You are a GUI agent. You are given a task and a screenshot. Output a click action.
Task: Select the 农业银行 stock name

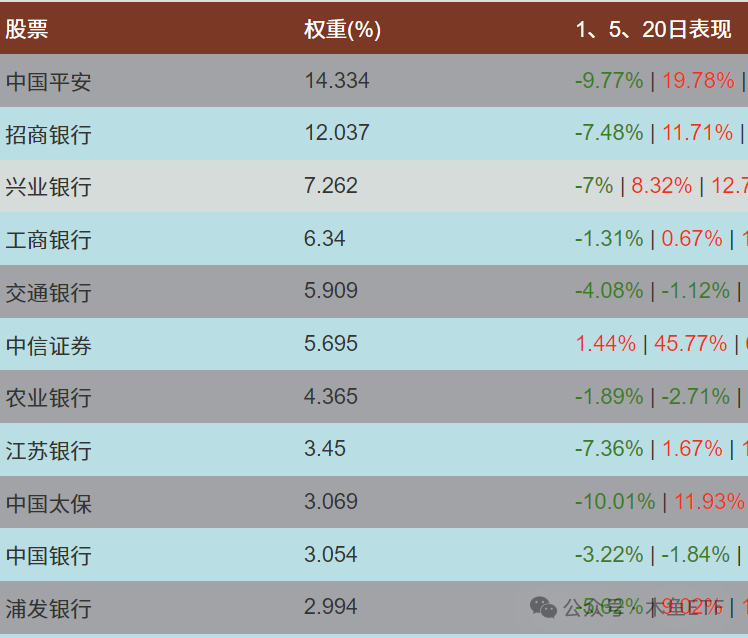(x=48, y=397)
